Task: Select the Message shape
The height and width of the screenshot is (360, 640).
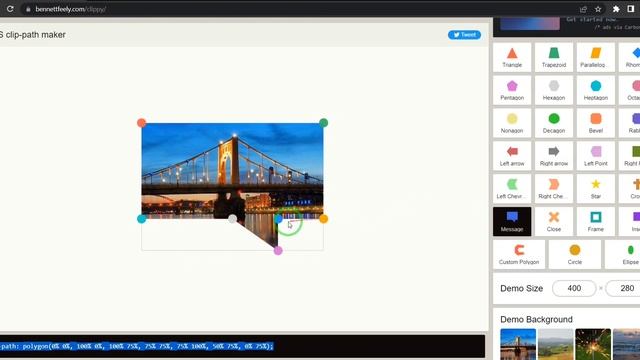Action: point(512,222)
